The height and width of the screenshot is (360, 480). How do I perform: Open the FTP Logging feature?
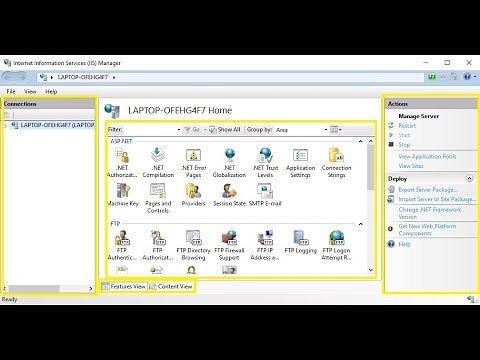point(300,242)
